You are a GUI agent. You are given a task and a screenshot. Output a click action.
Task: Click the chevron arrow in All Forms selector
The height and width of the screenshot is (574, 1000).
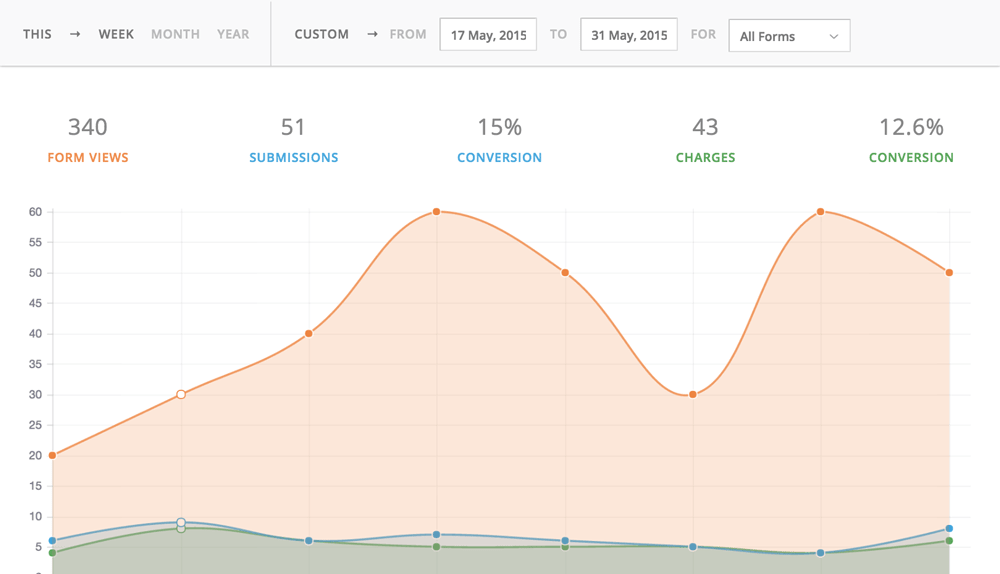[x=834, y=37]
